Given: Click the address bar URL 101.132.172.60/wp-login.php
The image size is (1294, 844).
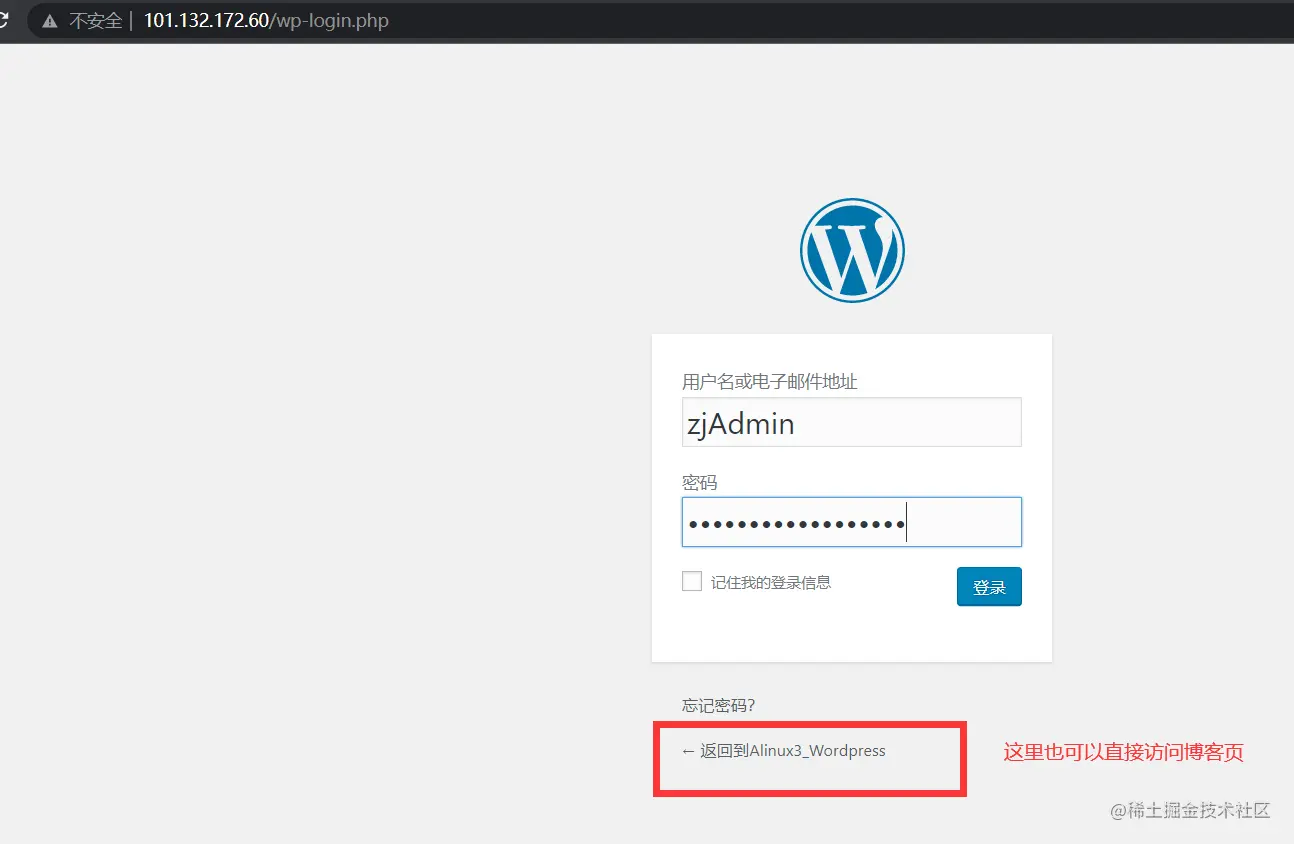Looking at the screenshot, I should [x=266, y=20].
